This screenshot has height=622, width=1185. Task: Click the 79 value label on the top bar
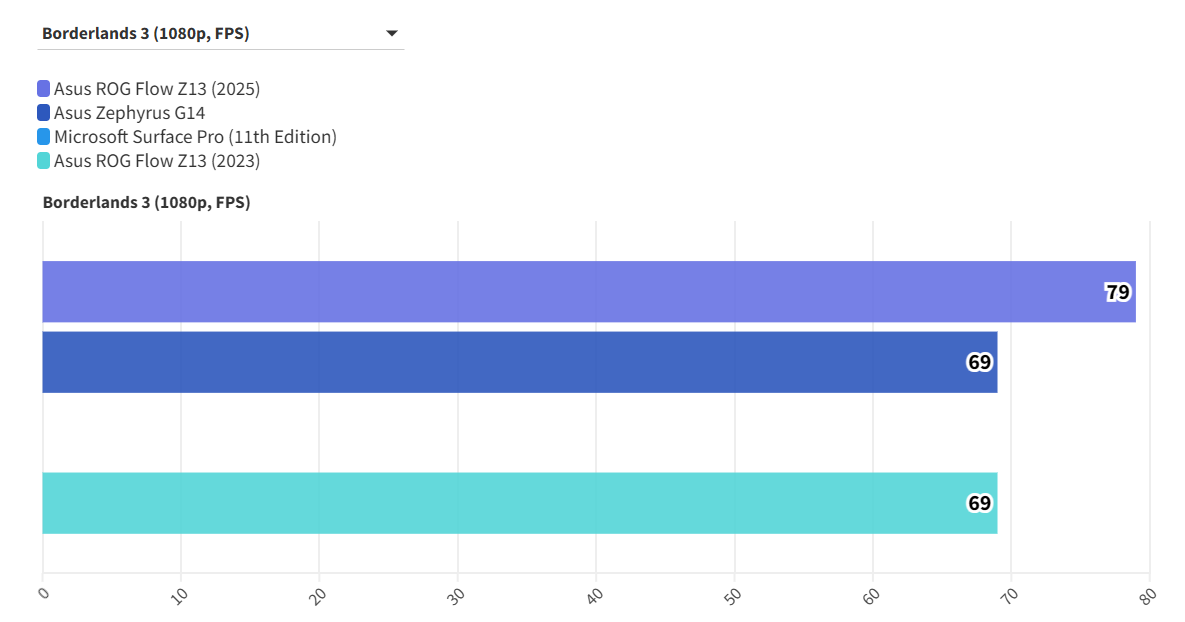tap(1117, 292)
